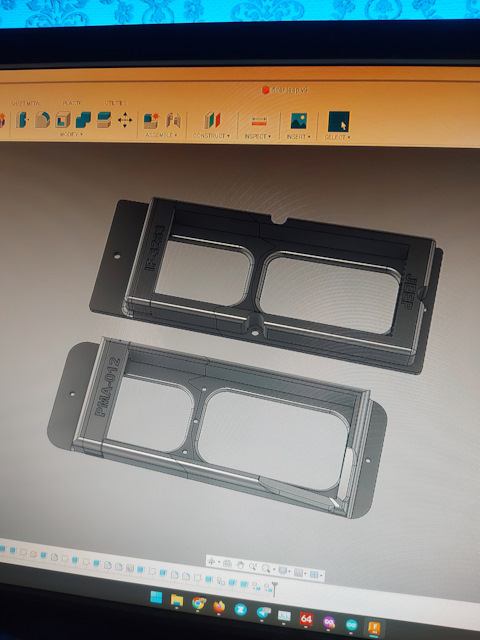The image size is (480, 640).
Task: Switch to the UTILITIES tab
Action: (116, 103)
